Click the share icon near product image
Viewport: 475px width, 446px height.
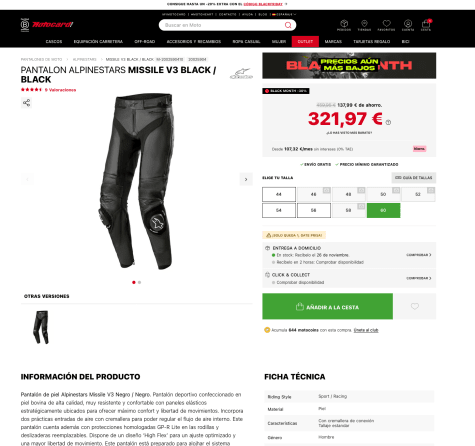click(x=26, y=103)
